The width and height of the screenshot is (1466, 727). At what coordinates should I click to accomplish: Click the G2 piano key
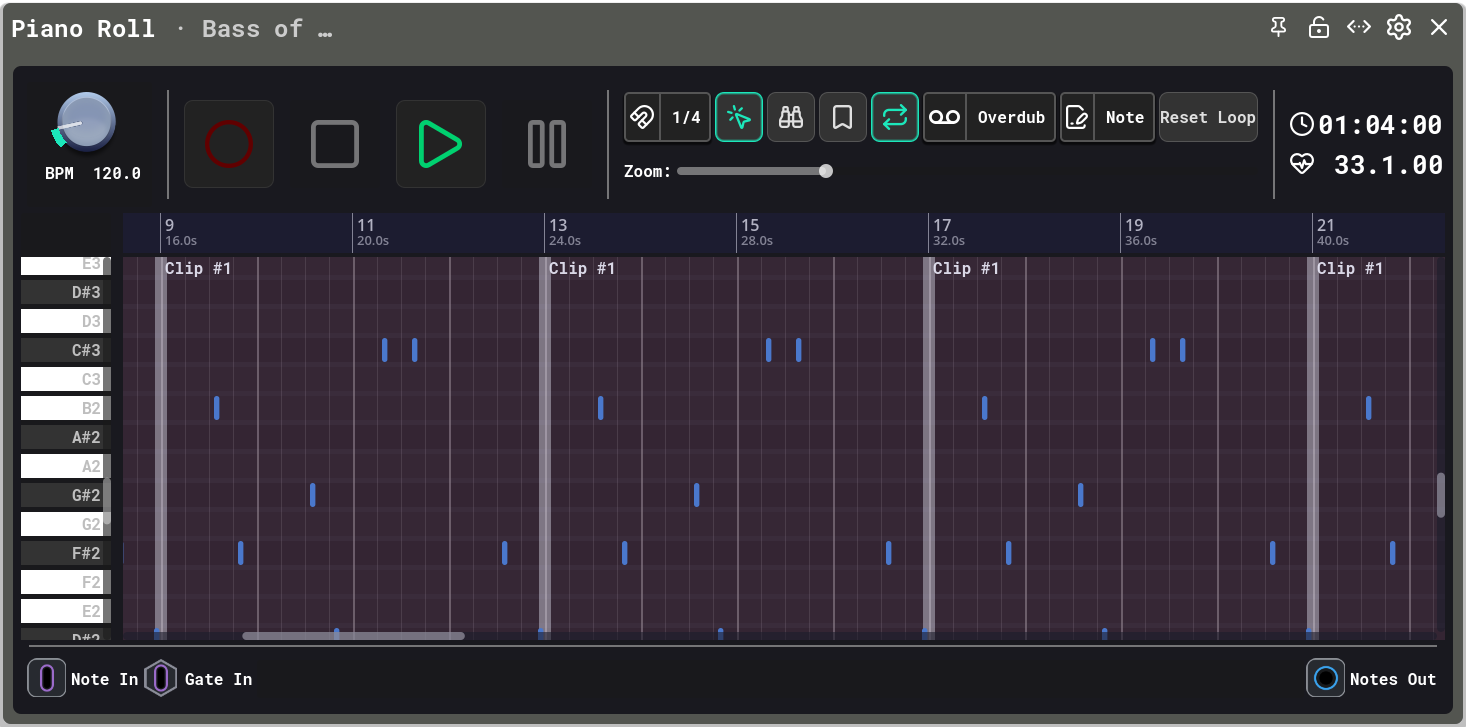[x=66, y=524]
